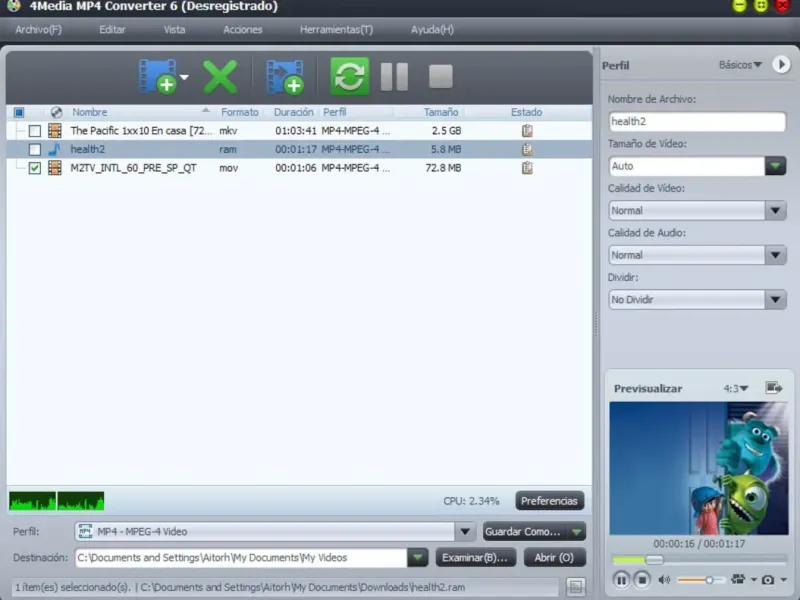The width and height of the screenshot is (800, 600).
Task: Click film icon of The Pacific row
Action: (x=55, y=131)
